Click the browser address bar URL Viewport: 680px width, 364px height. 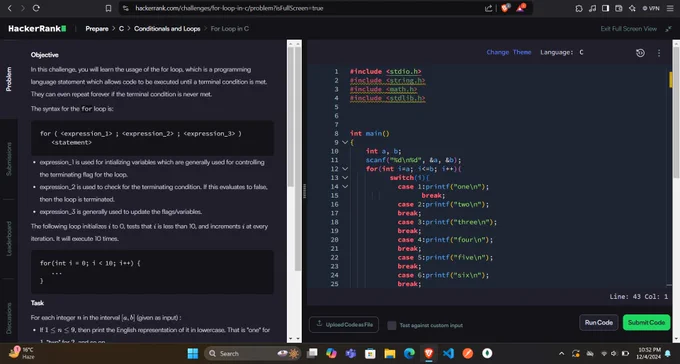[229, 8]
